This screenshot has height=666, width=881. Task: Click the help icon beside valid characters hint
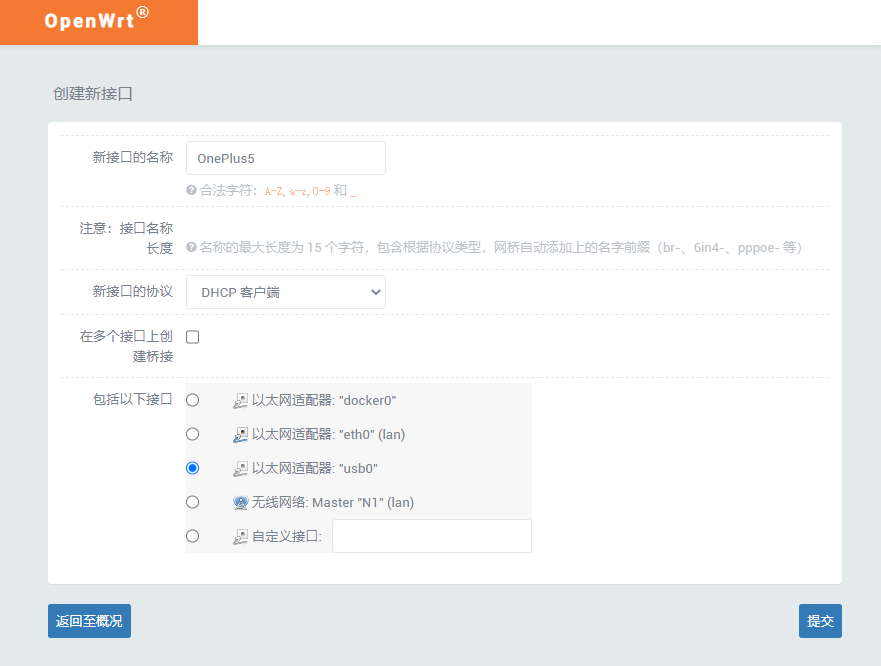[191, 191]
